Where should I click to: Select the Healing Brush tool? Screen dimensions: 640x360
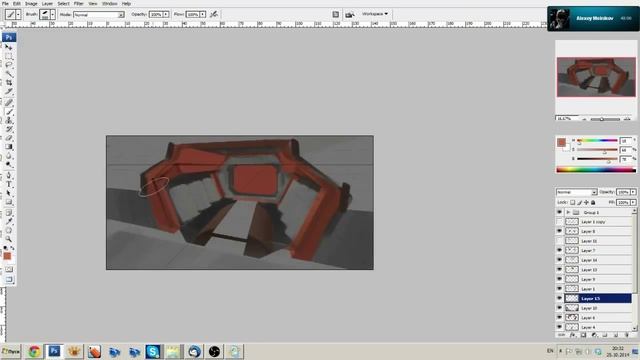(x=9, y=102)
